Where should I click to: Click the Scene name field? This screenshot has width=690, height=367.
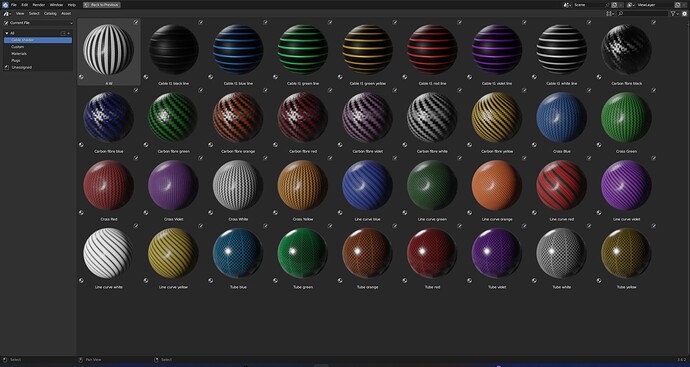point(591,5)
